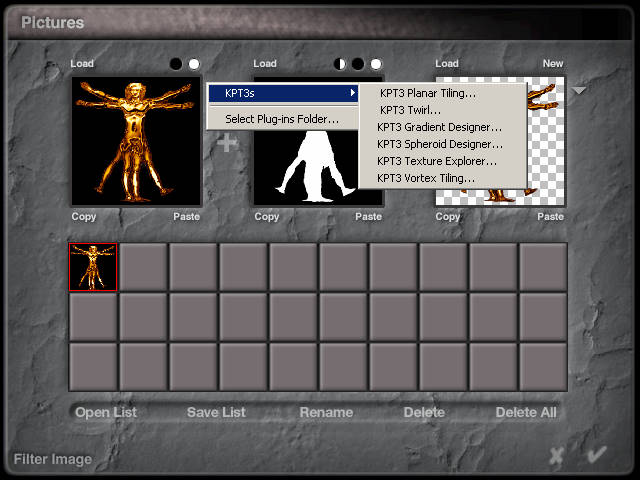This screenshot has height=480, width=640.
Task: Click the X icon to cancel the dialog
Action: 556,456
